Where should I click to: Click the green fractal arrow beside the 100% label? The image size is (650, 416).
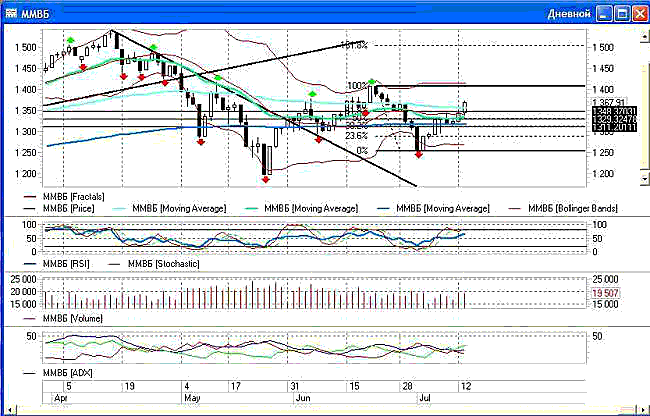point(372,82)
